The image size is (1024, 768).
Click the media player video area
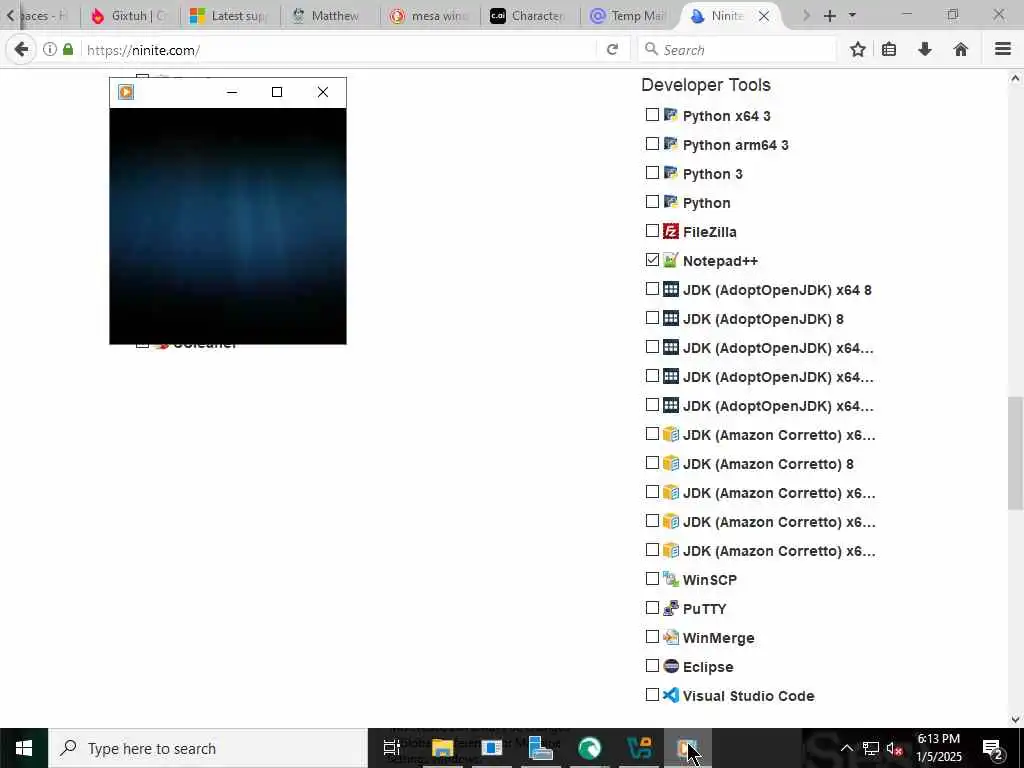click(x=228, y=226)
